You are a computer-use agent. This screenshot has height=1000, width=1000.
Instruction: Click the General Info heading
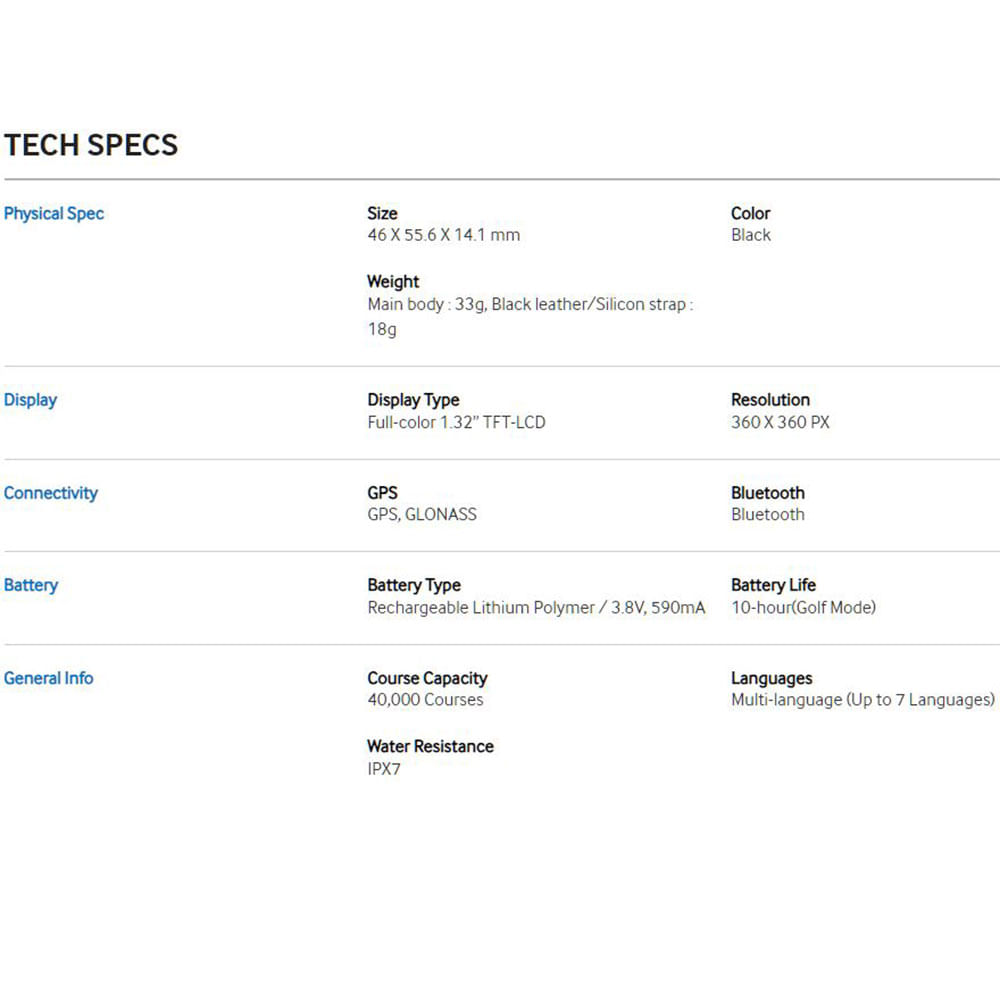click(x=48, y=678)
